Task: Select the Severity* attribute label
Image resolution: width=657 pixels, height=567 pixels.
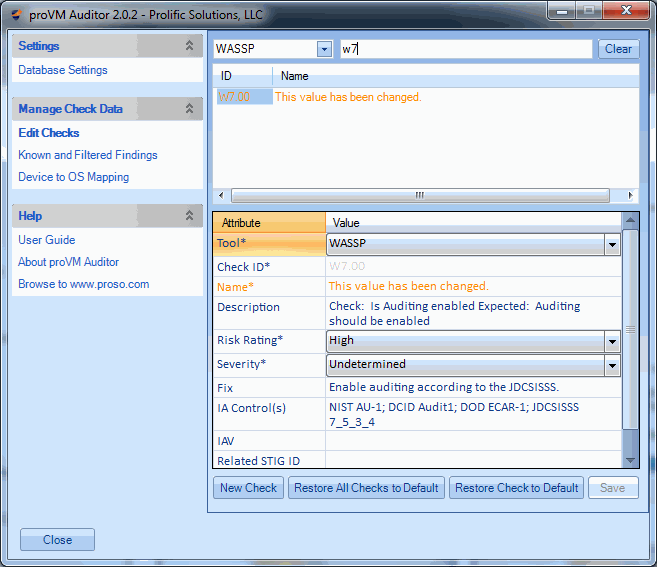Action: coord(241,364)
